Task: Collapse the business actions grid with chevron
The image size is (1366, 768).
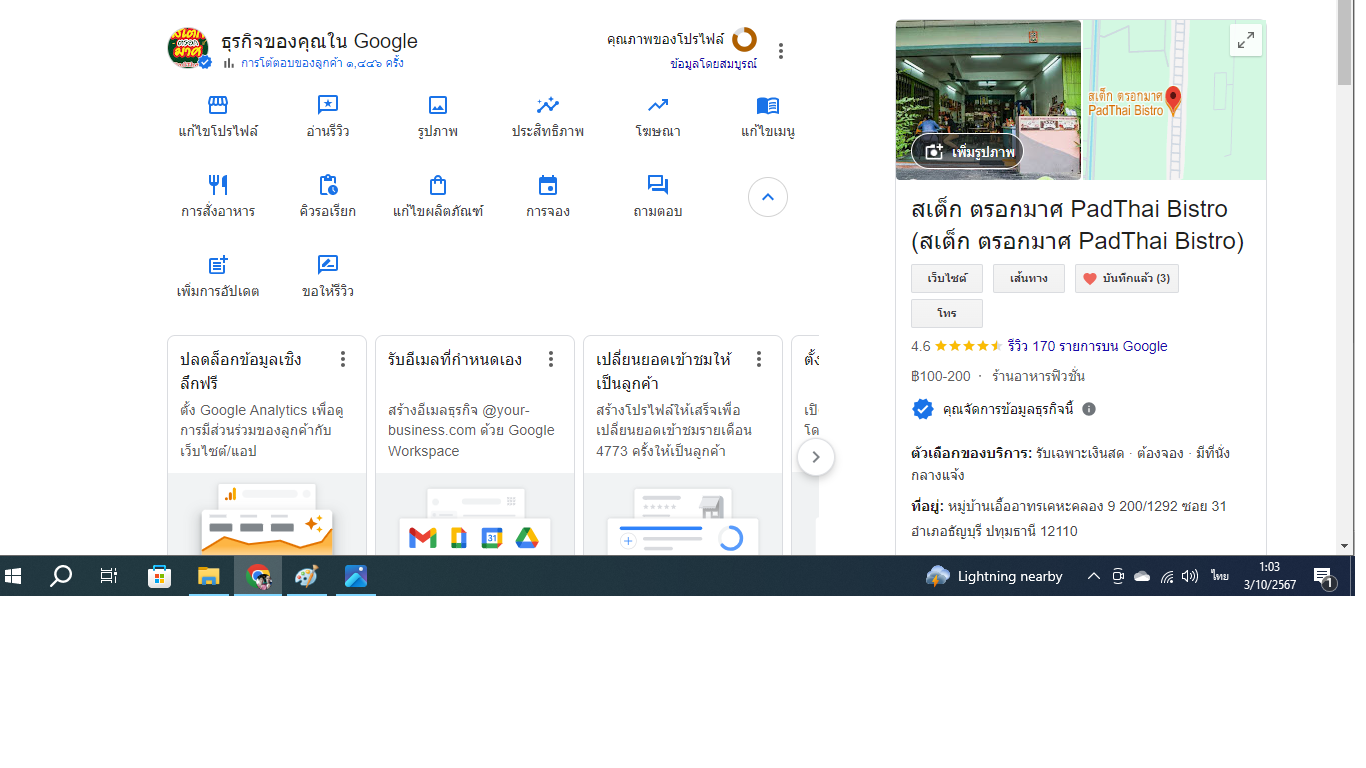Action: 768,197
